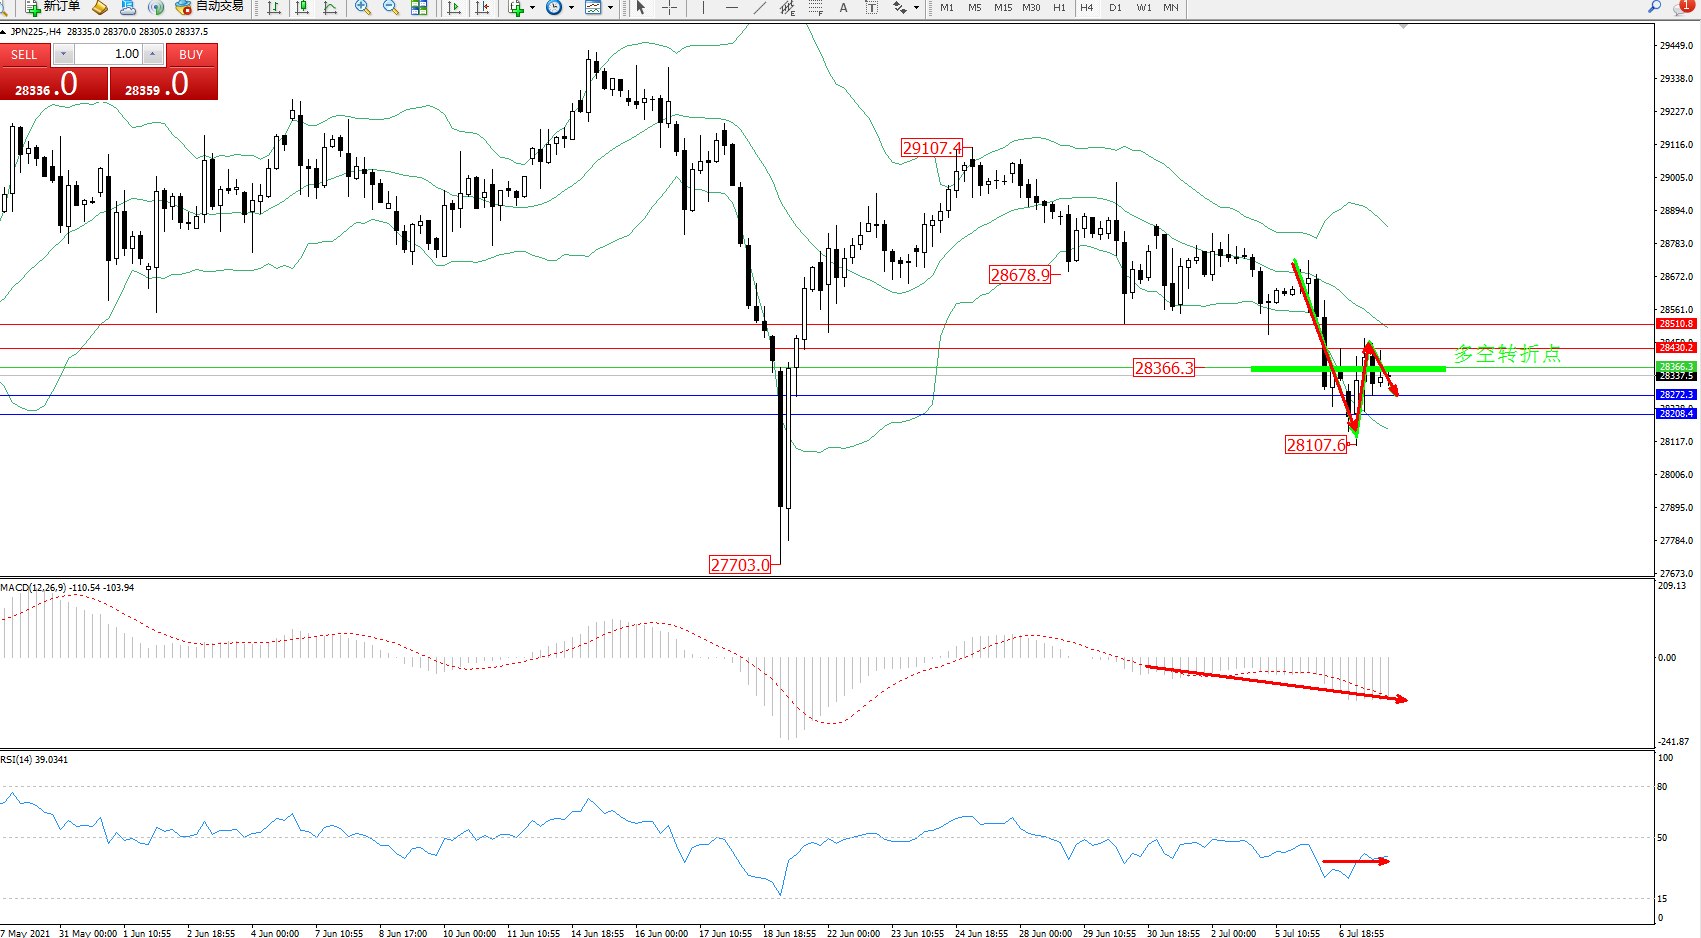Click the lot volume input field

[108, 54]
